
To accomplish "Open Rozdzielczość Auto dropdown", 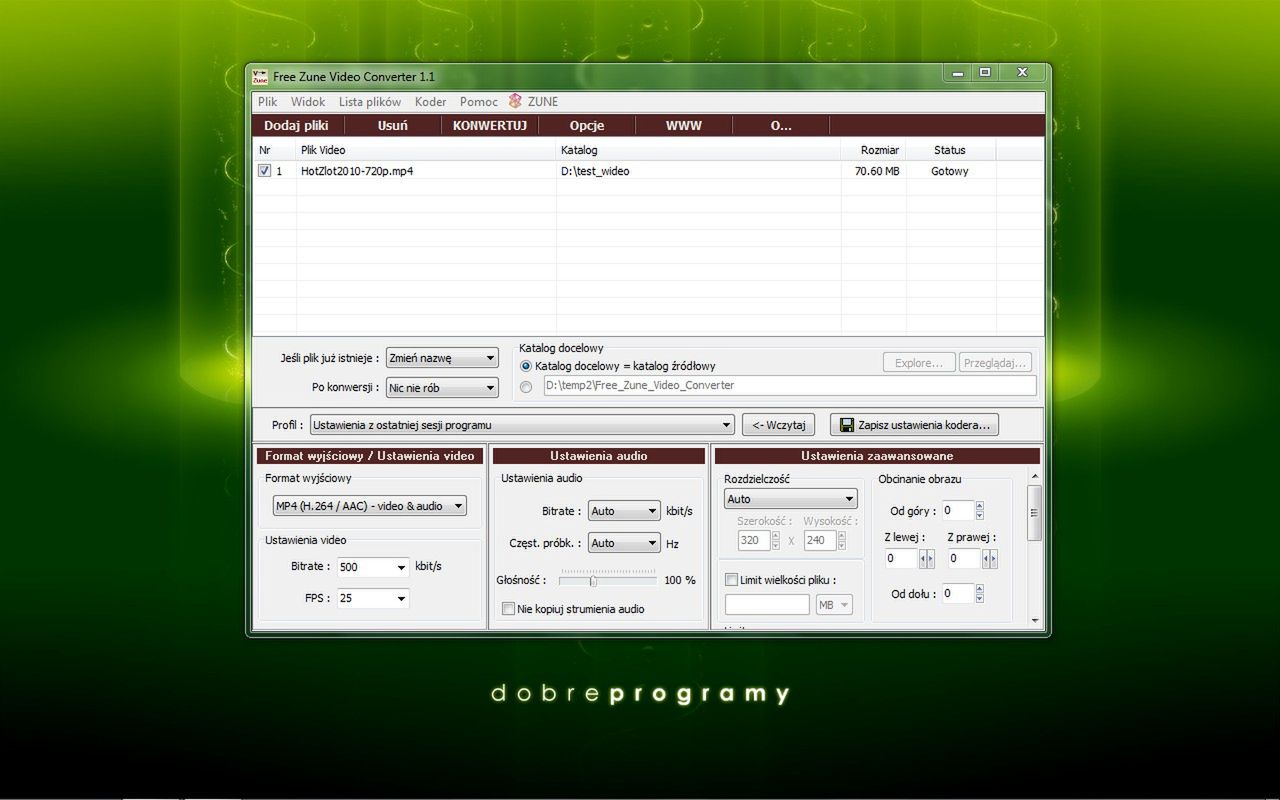I will (791, 499).
